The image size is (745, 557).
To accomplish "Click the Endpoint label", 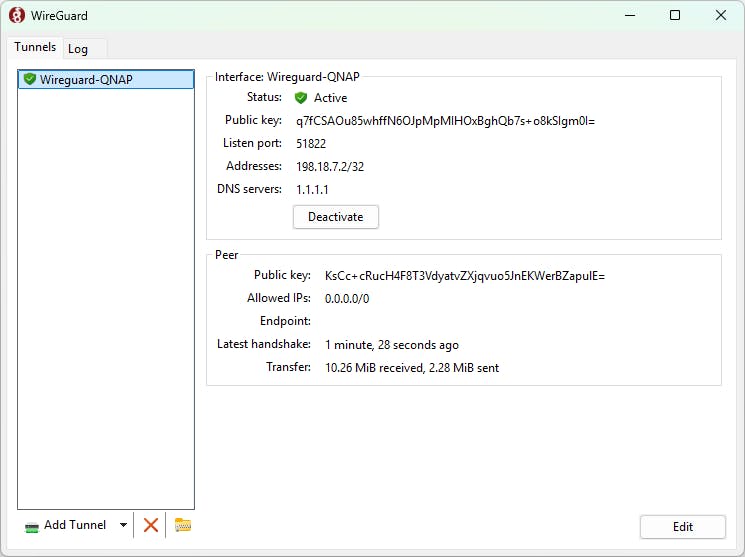I will (x=285, y=321).
